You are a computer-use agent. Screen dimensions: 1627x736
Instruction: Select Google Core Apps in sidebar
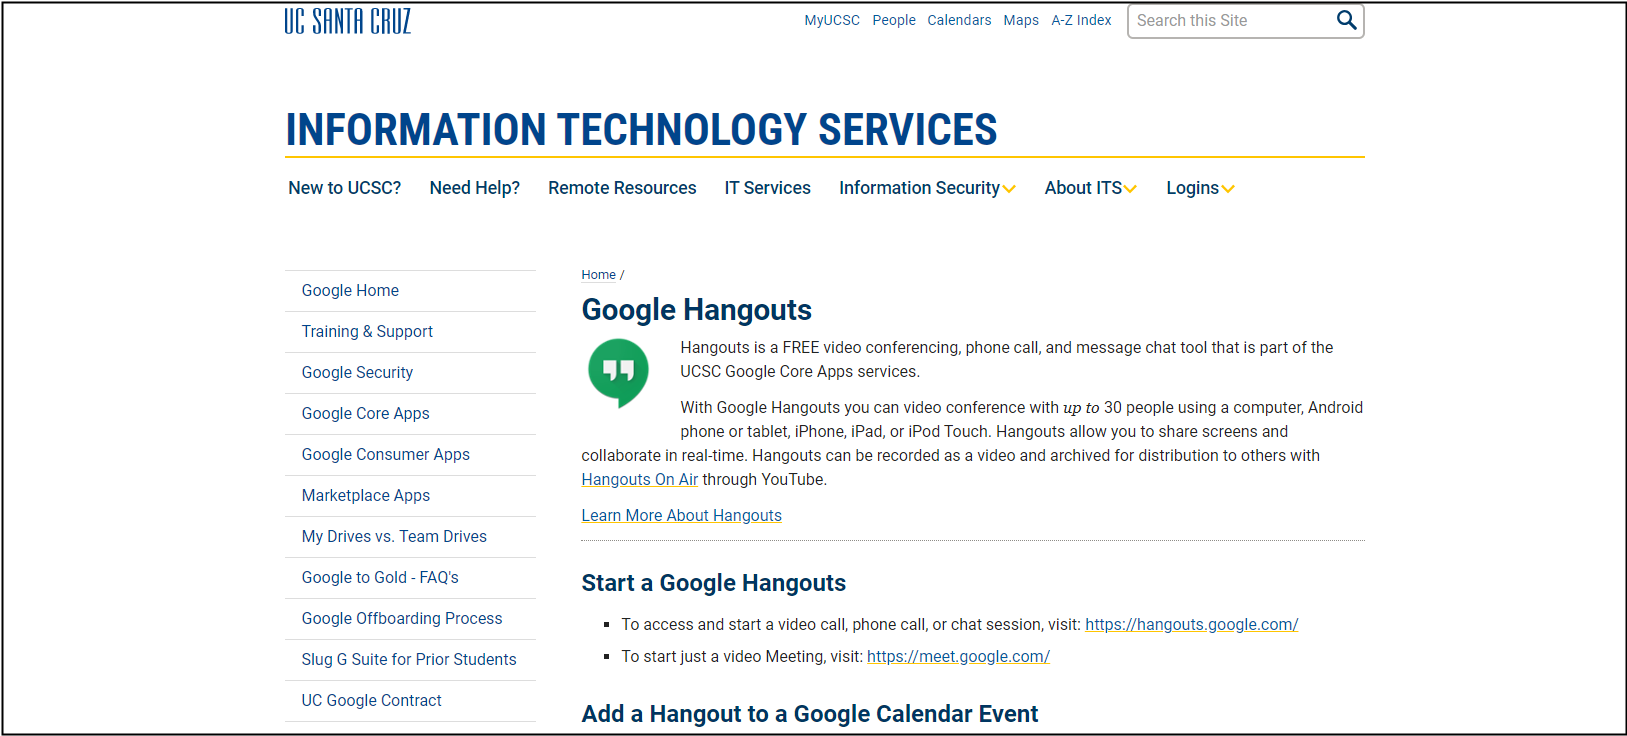pyautogui.click(x=365, y=414)
